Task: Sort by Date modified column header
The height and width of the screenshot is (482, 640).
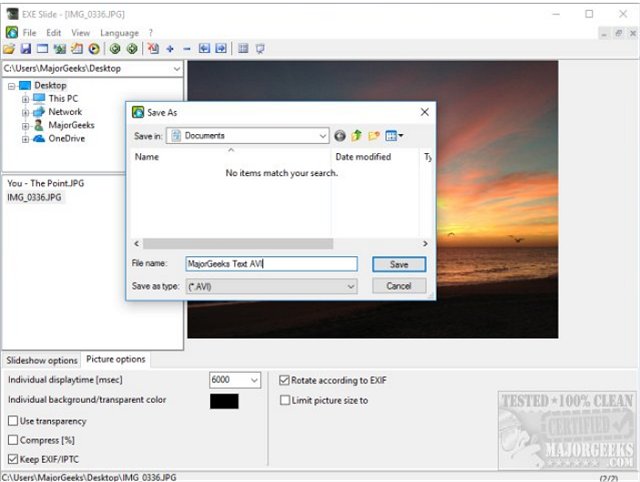Action: pos(375,157)
